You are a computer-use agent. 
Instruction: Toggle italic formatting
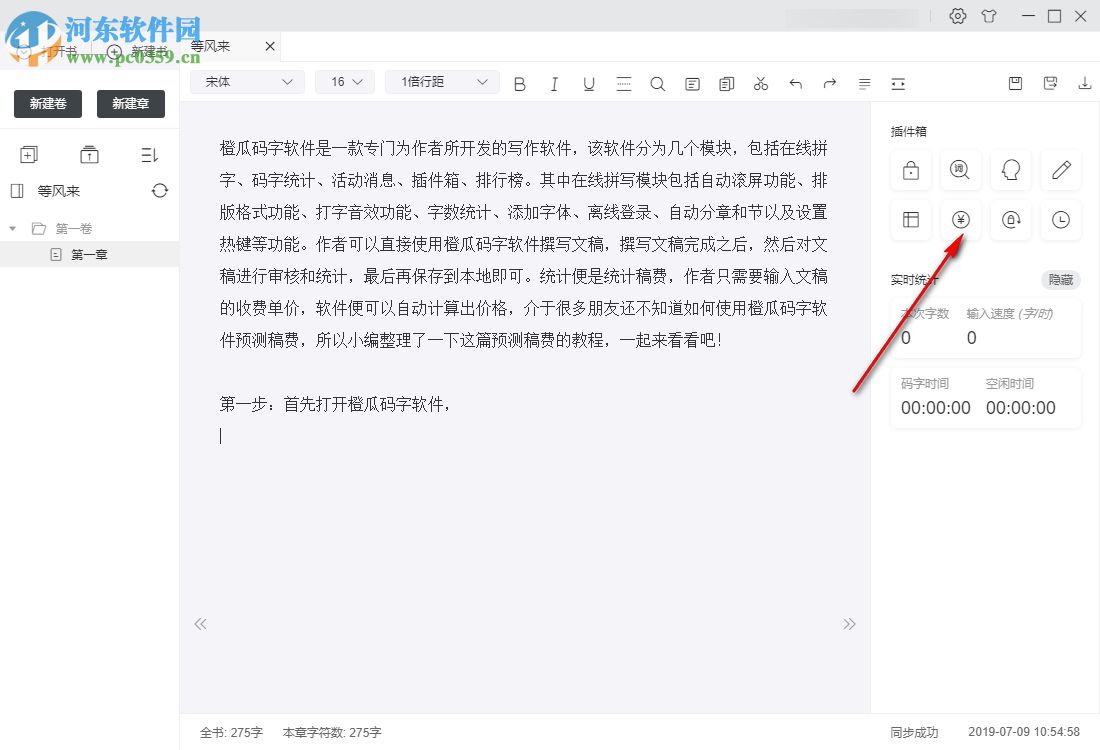[554, 84]
